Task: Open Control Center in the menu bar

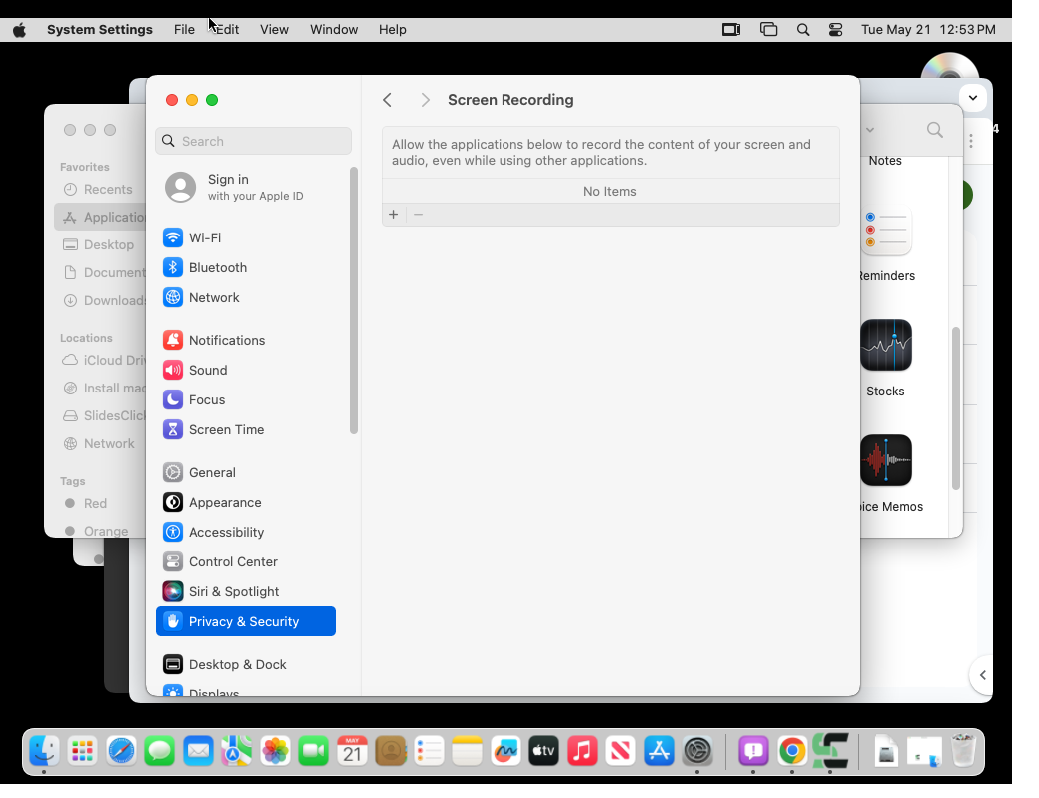Action: [x=836, y=30]
